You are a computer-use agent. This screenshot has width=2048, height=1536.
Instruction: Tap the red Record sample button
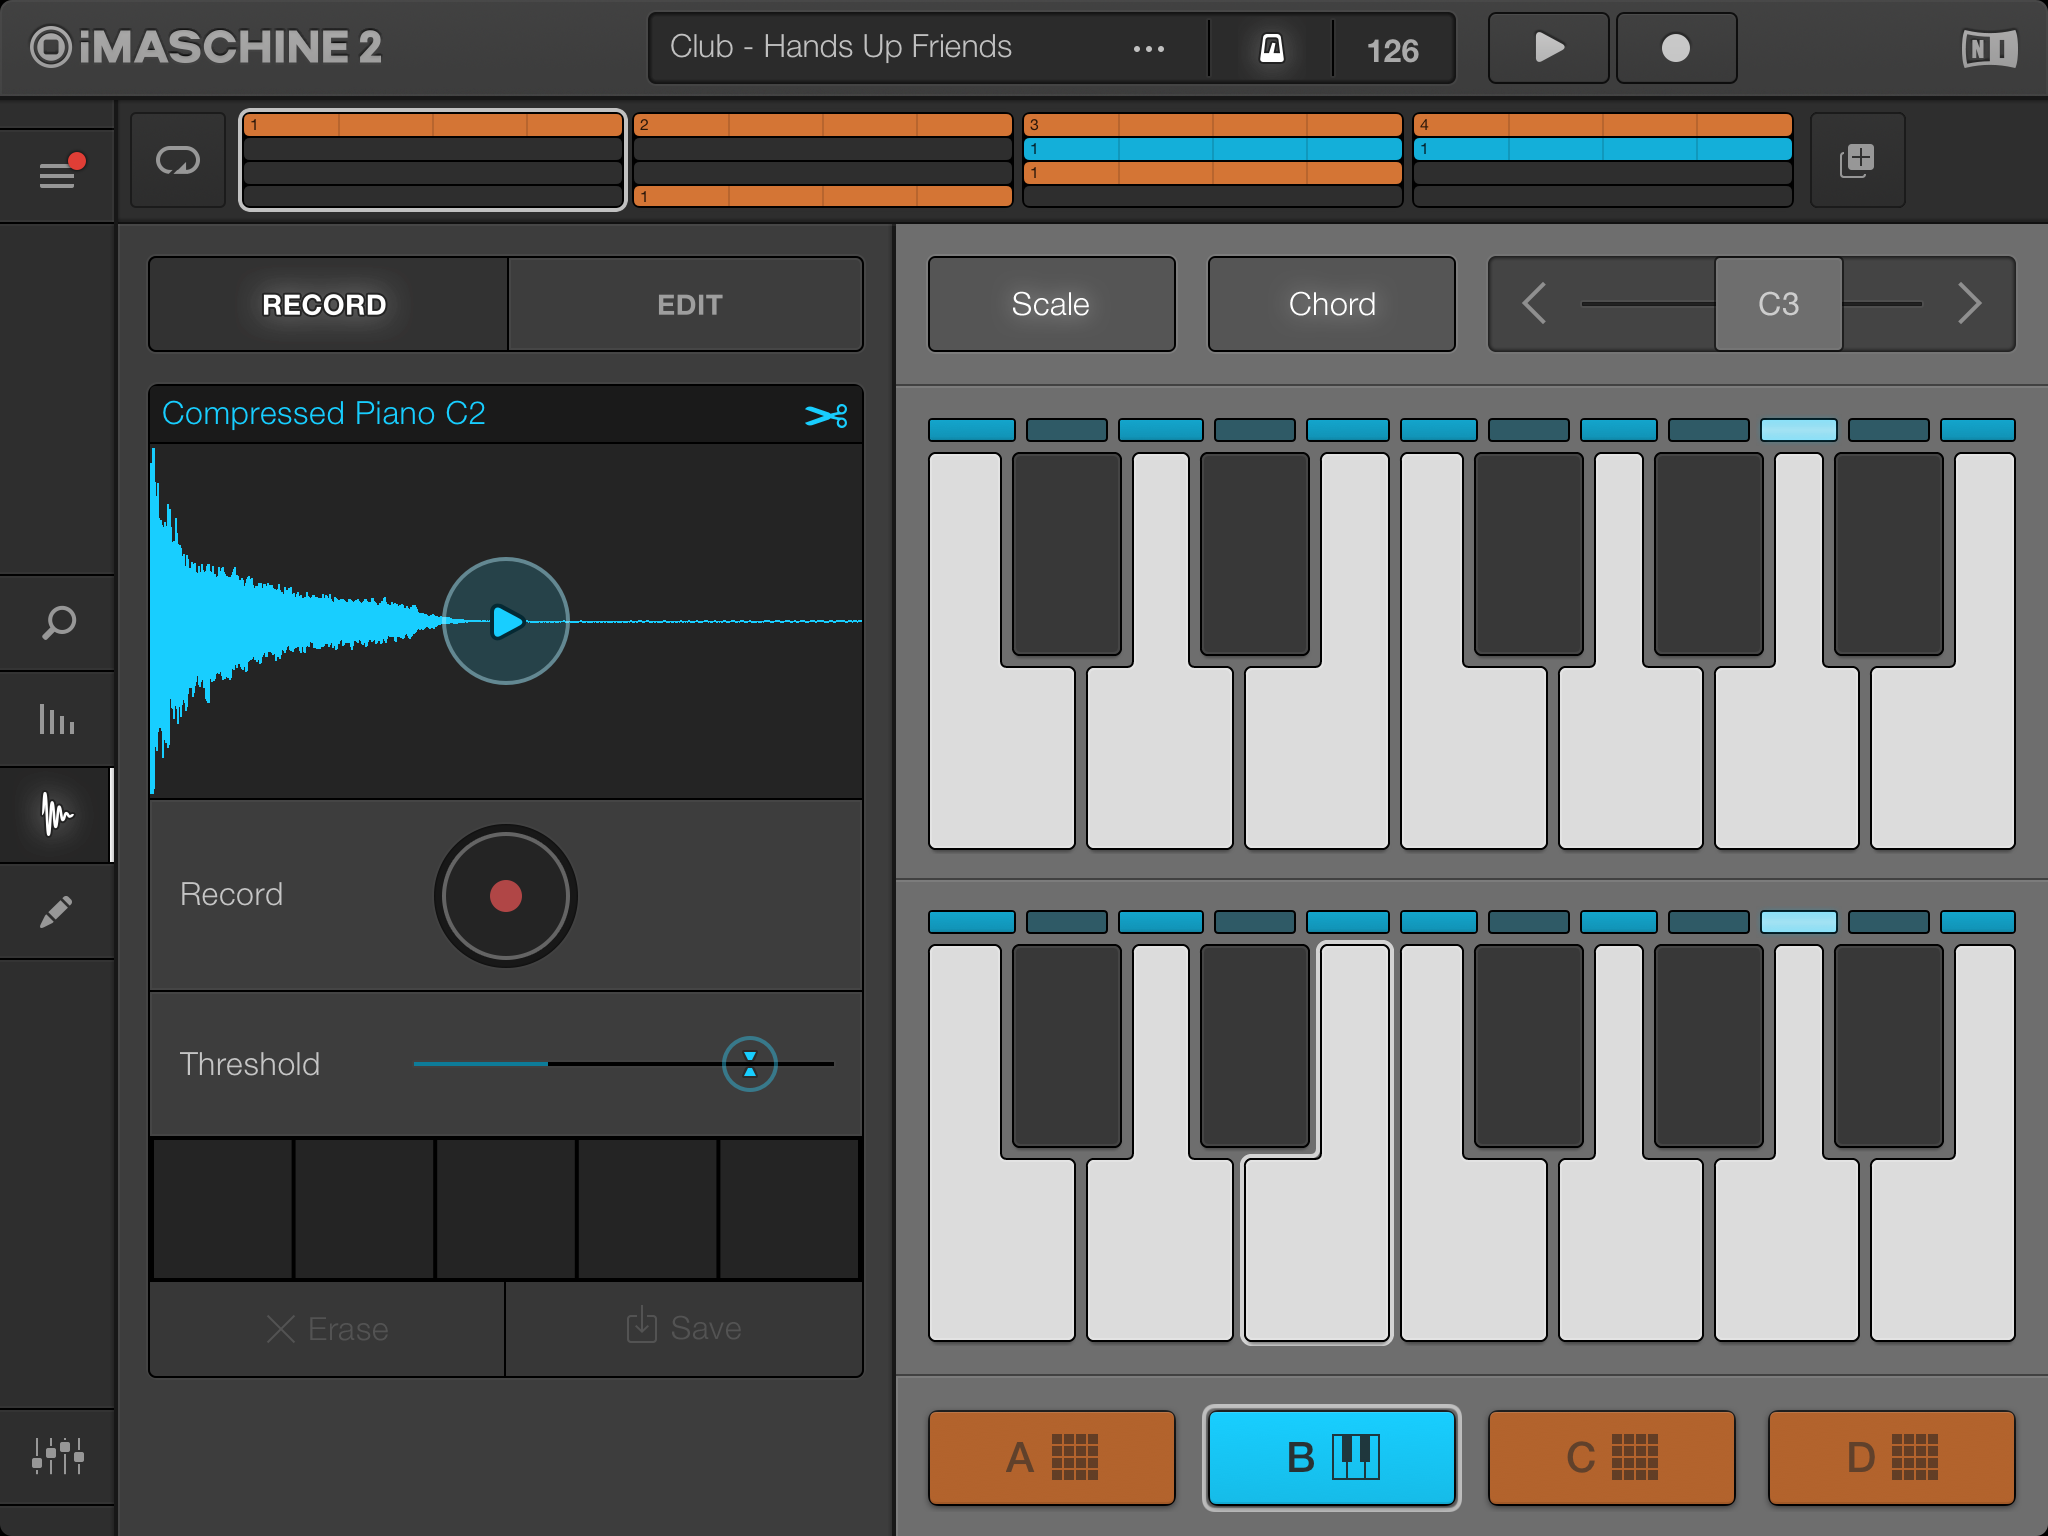[x=506, y=895]
